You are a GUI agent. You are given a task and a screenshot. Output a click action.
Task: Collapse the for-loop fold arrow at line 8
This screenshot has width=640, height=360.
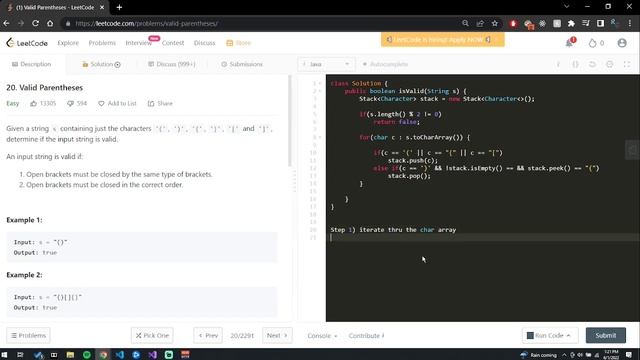(320, 138)
